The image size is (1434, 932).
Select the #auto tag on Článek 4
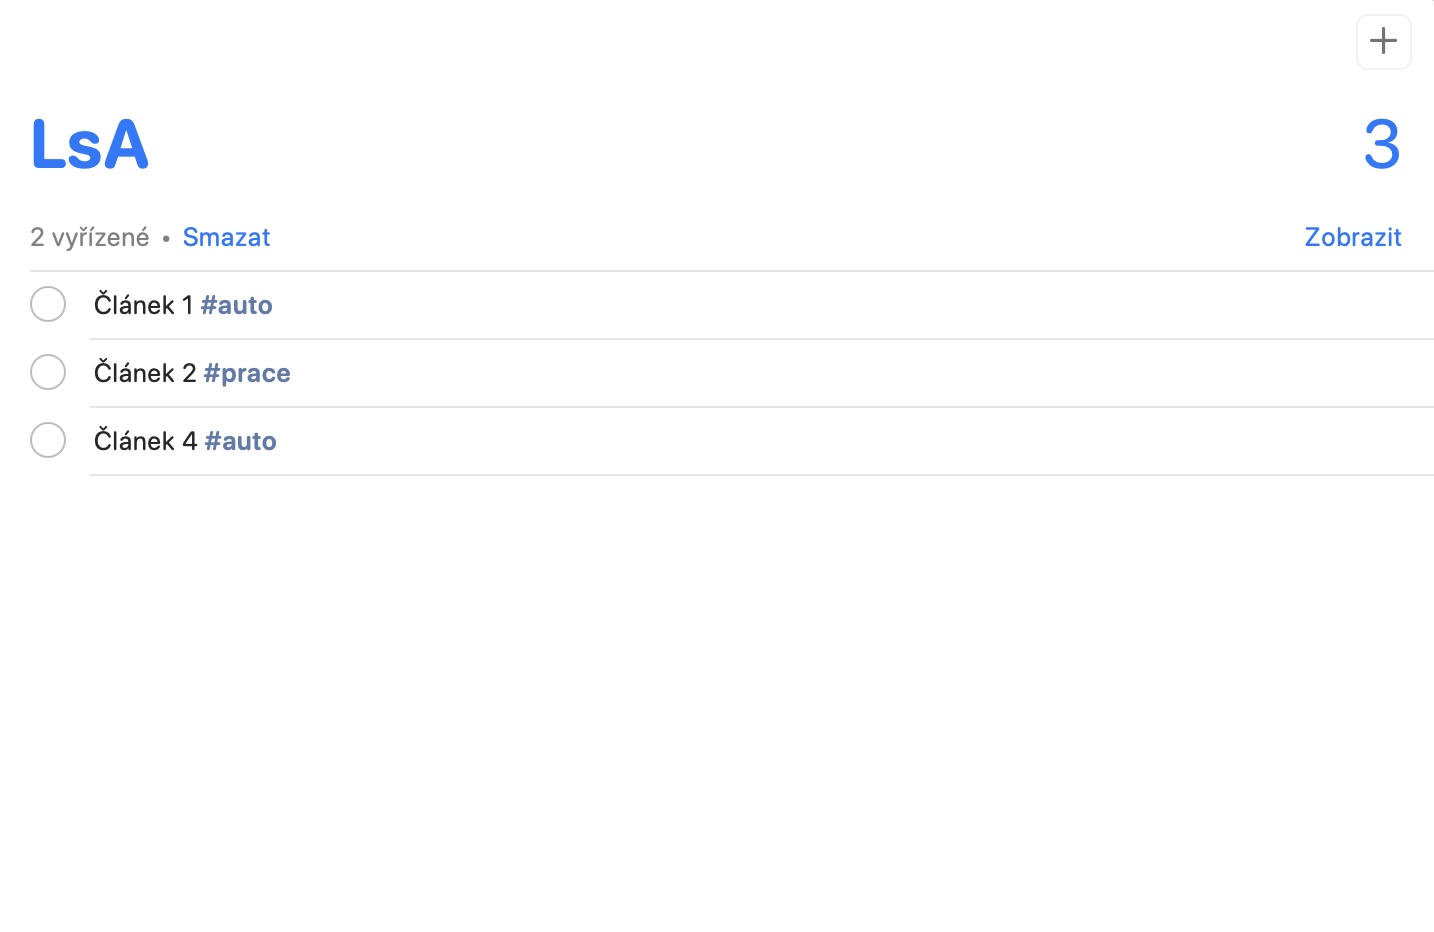241,441
